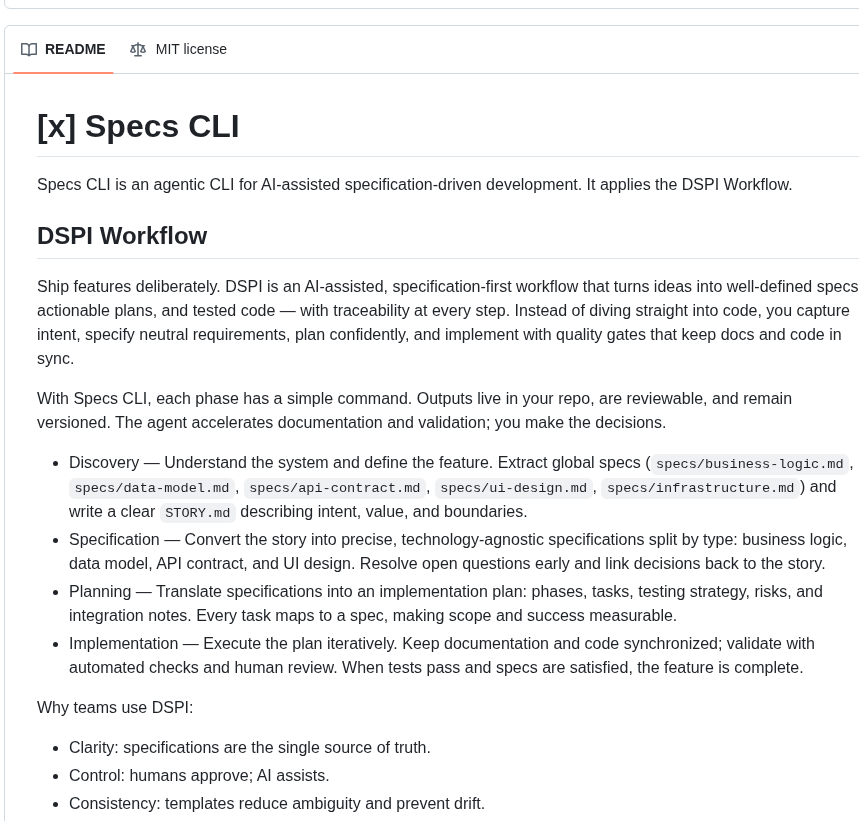
Task: Click the scales-of-justice icon beside MIT license
Action: point(138,49)
